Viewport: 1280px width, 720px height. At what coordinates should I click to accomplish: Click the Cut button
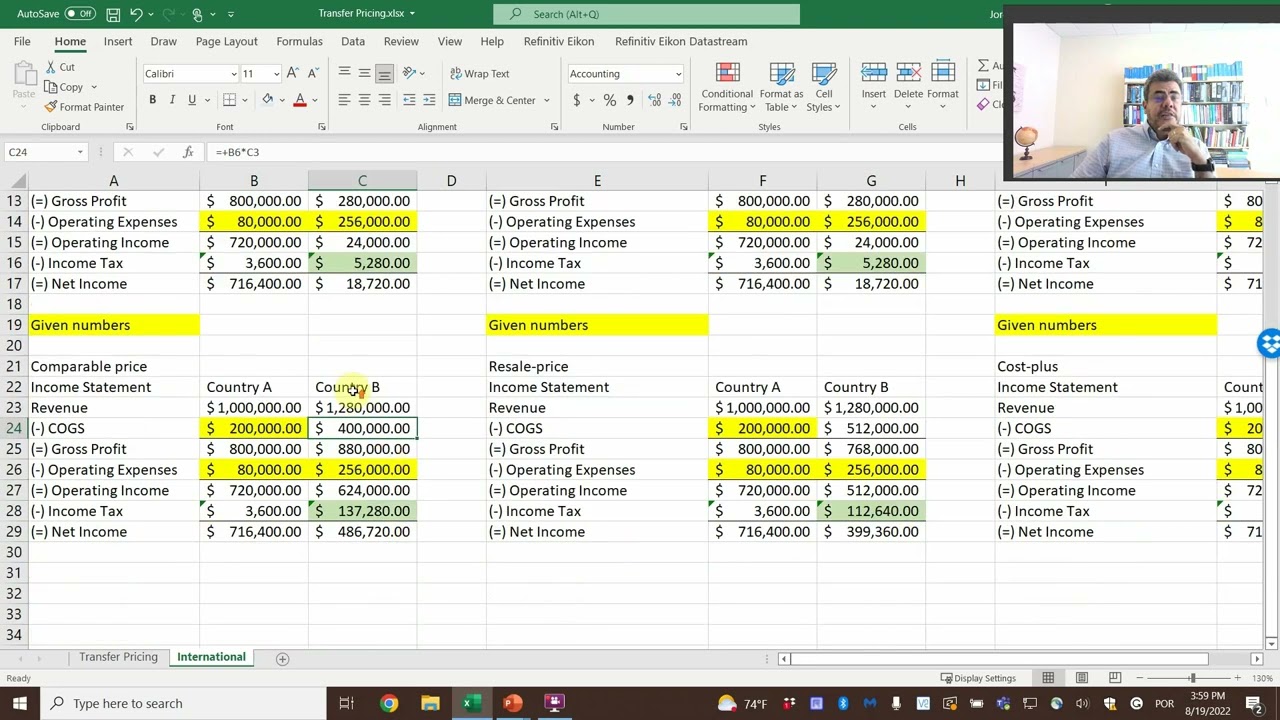pyautogui.click(x=60, y=67)
